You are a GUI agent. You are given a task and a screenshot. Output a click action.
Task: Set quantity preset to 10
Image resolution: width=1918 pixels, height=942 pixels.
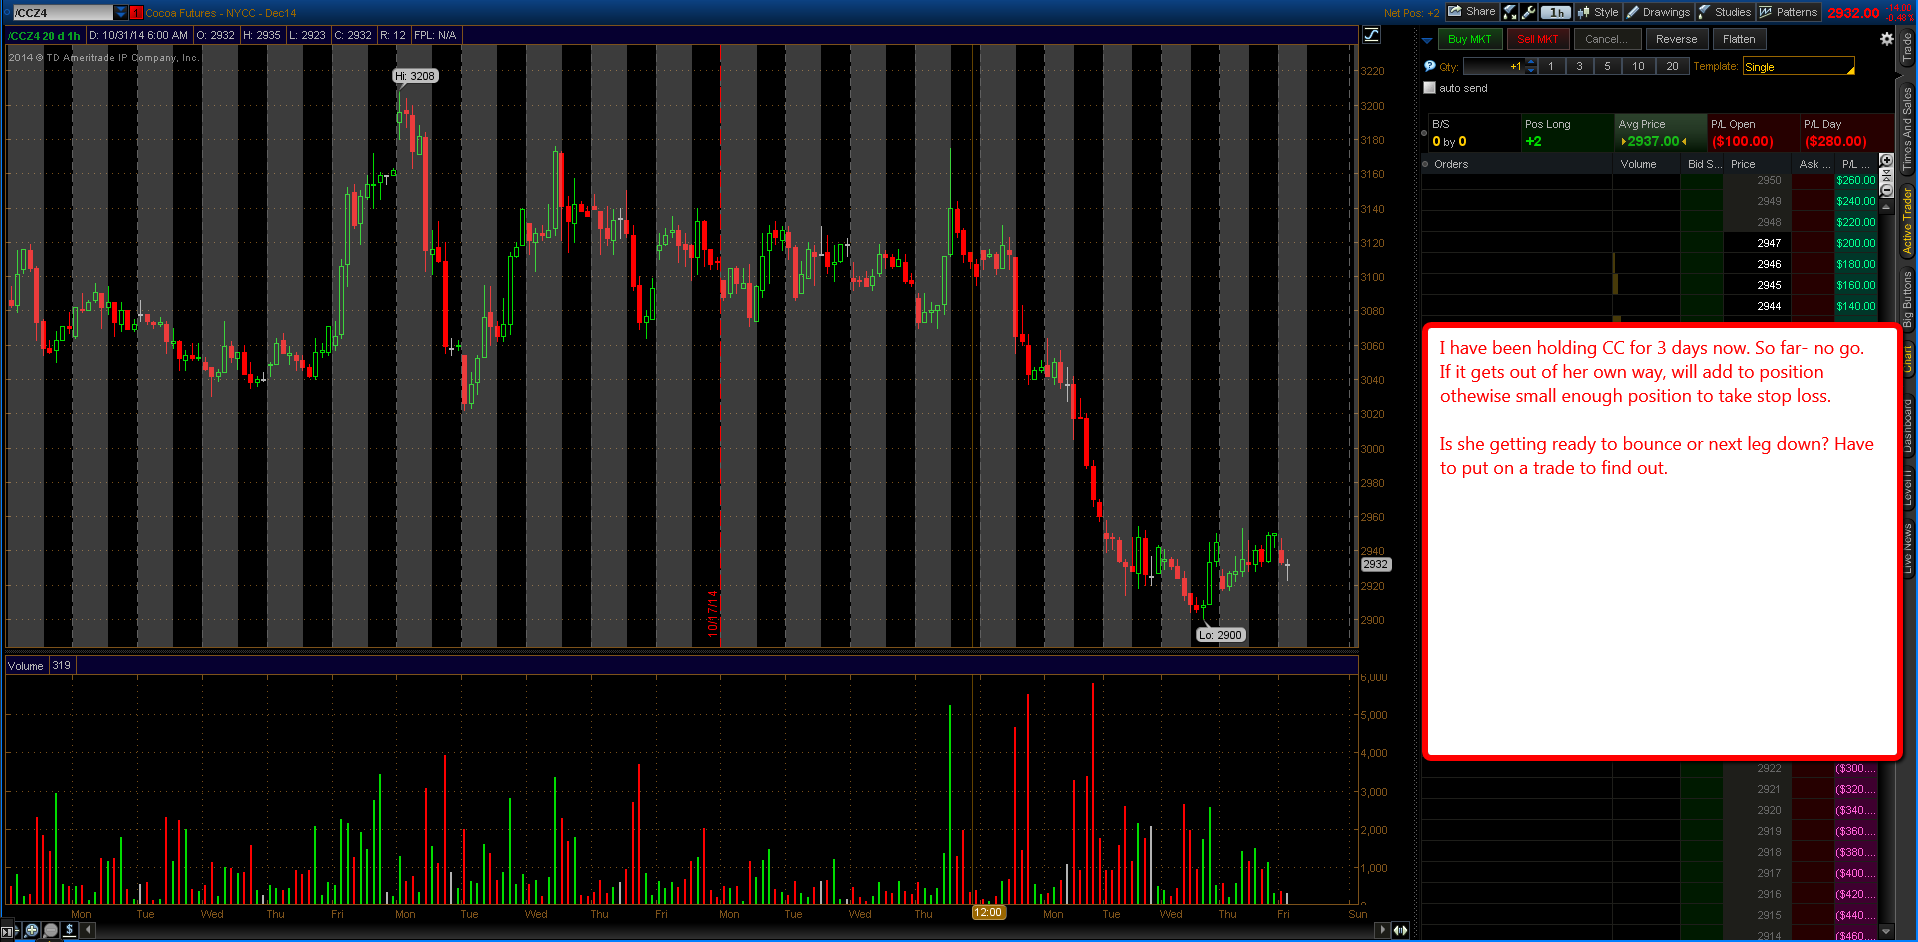[x=1638, y=66]
